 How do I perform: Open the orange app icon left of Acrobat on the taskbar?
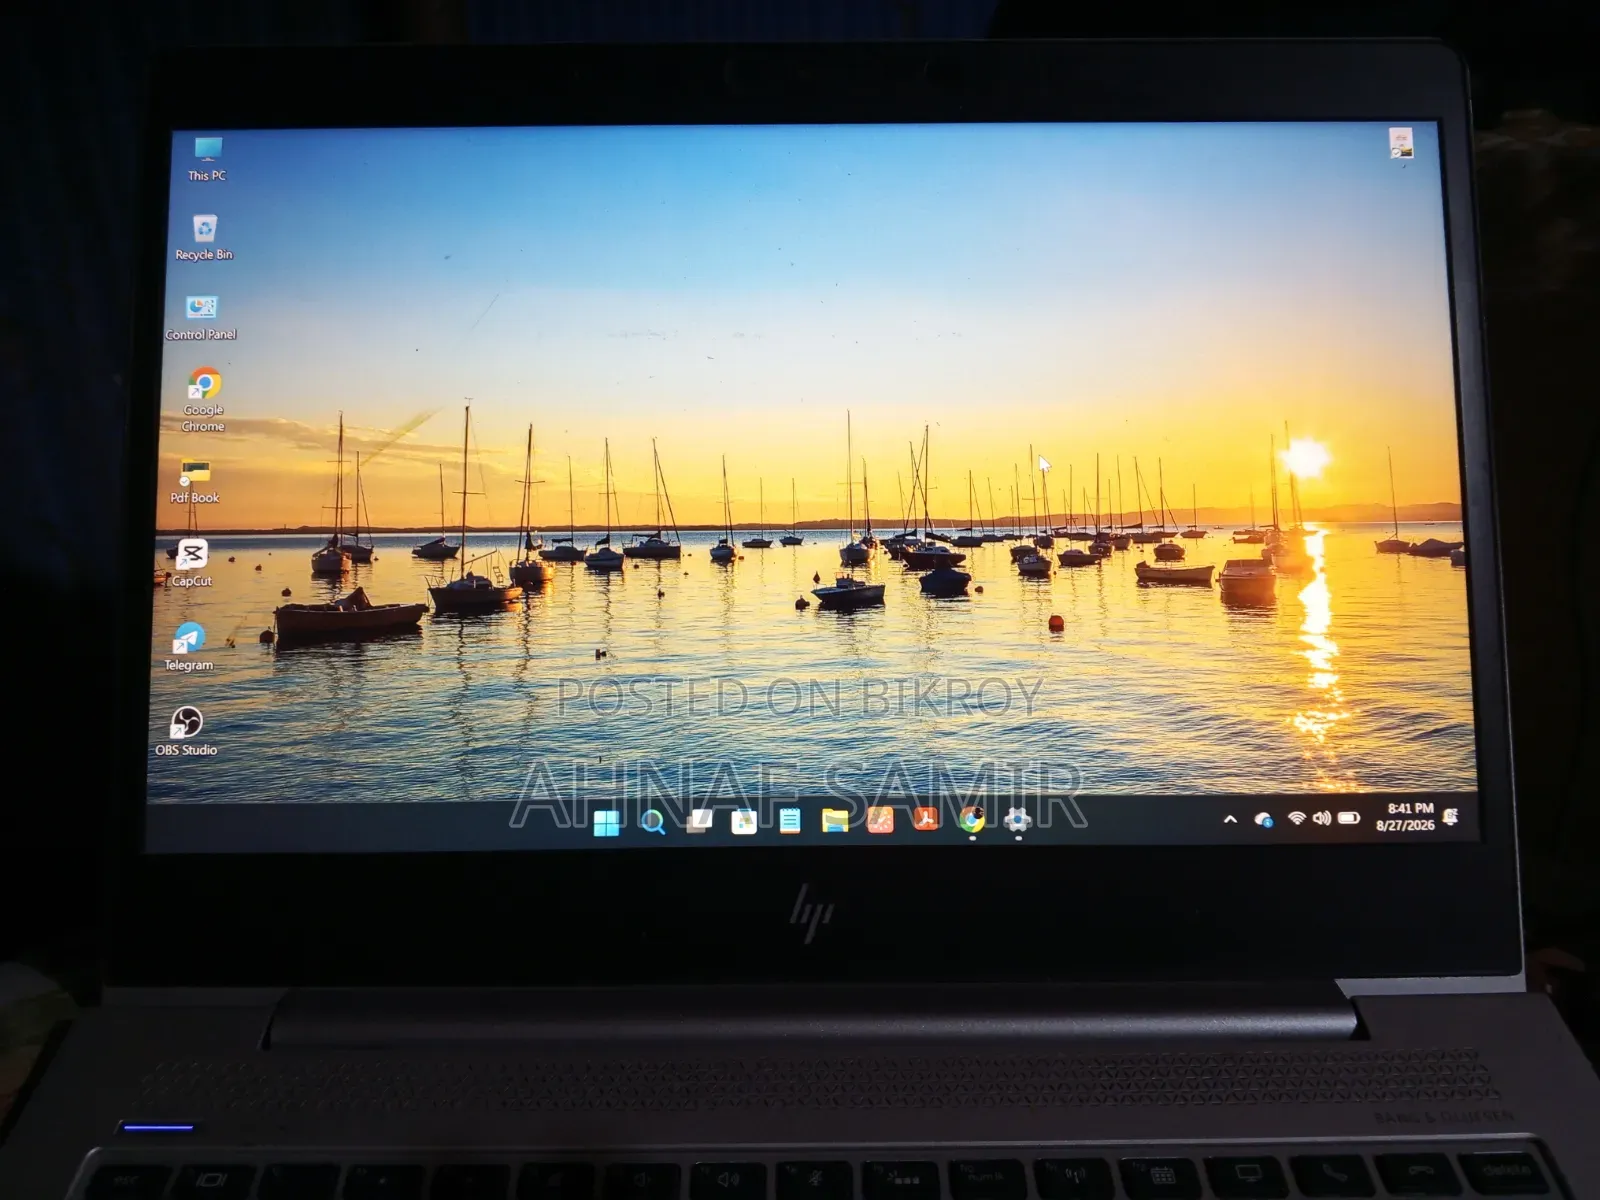point(880,821)
